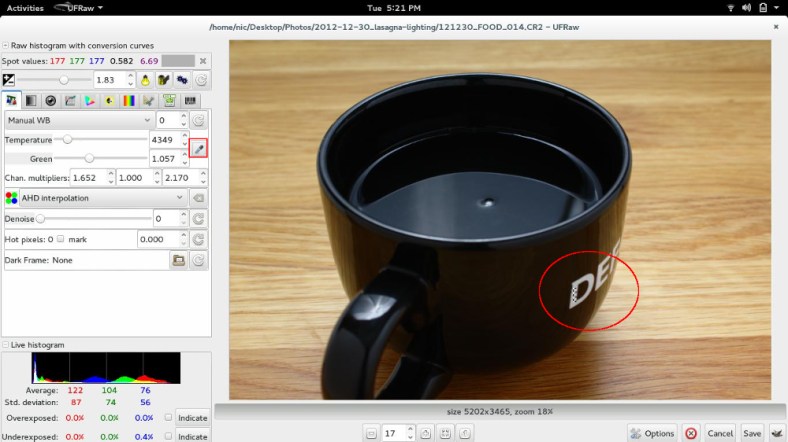The height and width of the screenshot is (442, 788).
Task: Click the Options button
Action: click(652, 433)
